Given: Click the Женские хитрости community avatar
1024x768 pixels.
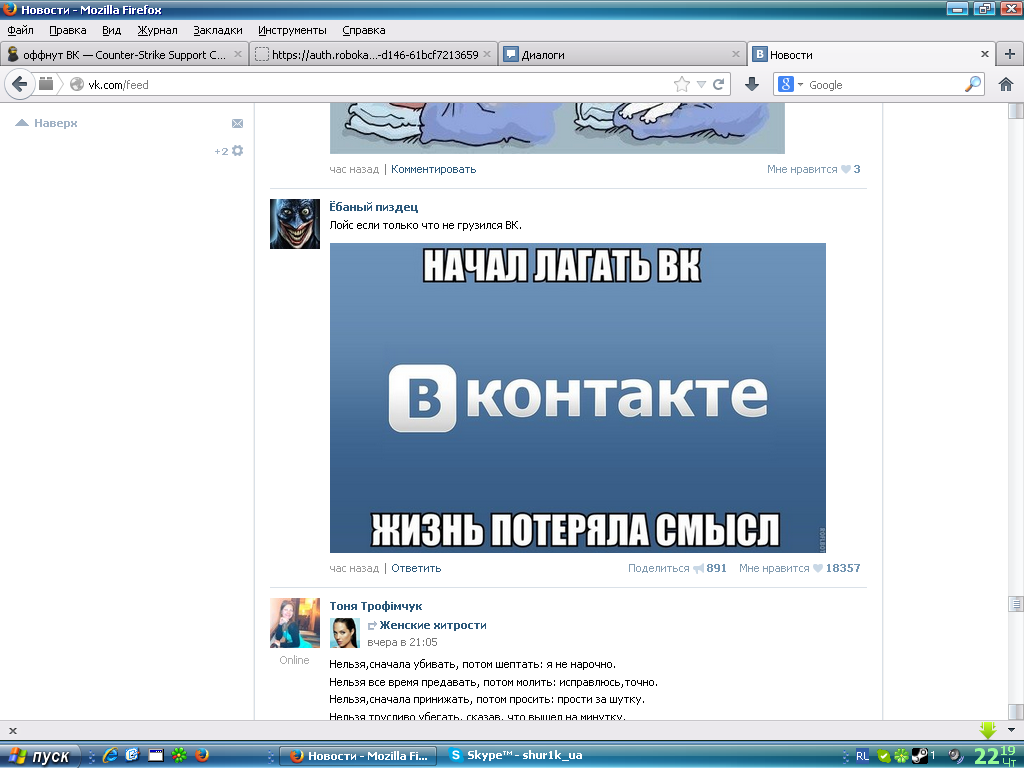Looking at the screenshot, I should point(345,633).
